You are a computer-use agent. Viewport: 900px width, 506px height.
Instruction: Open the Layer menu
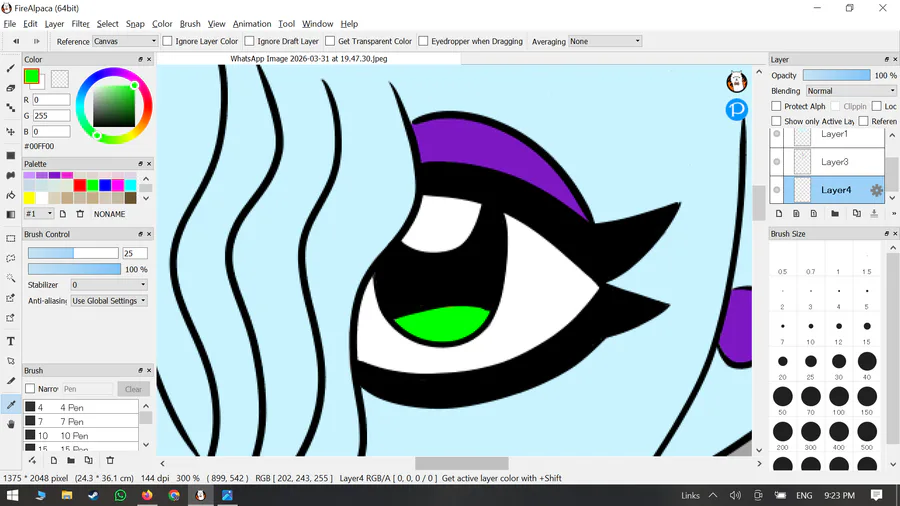coord(54,24)
